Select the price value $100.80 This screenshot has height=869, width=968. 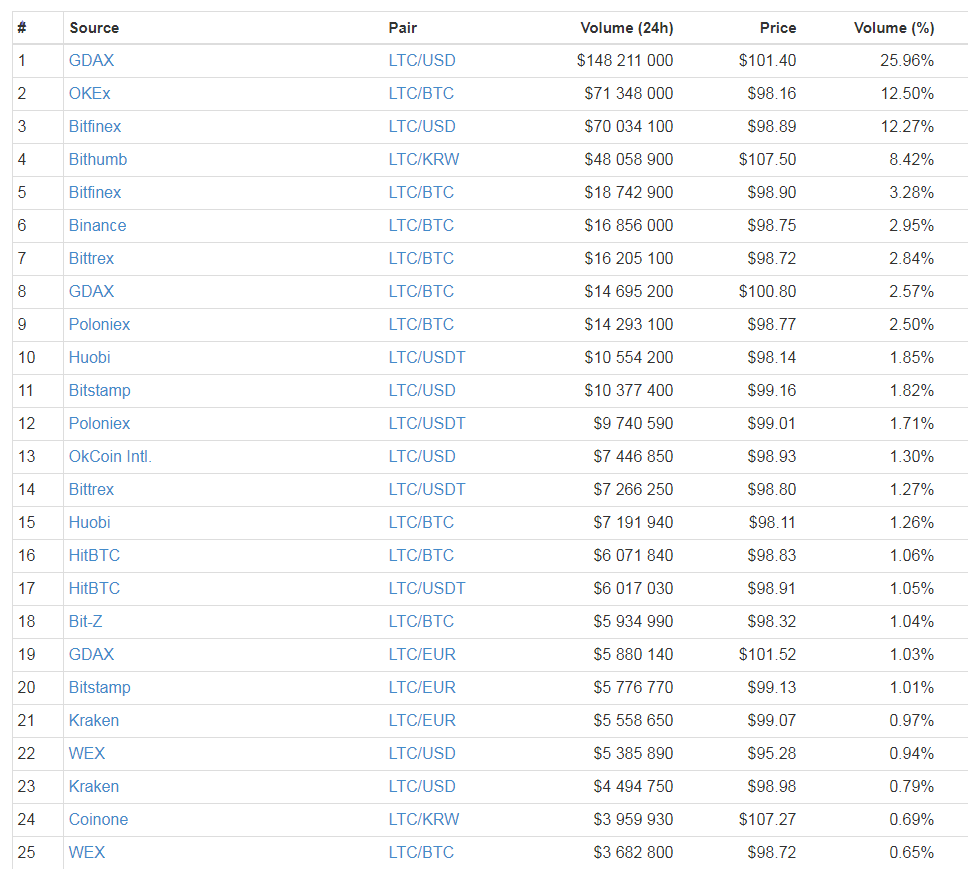tap(767, 291)
